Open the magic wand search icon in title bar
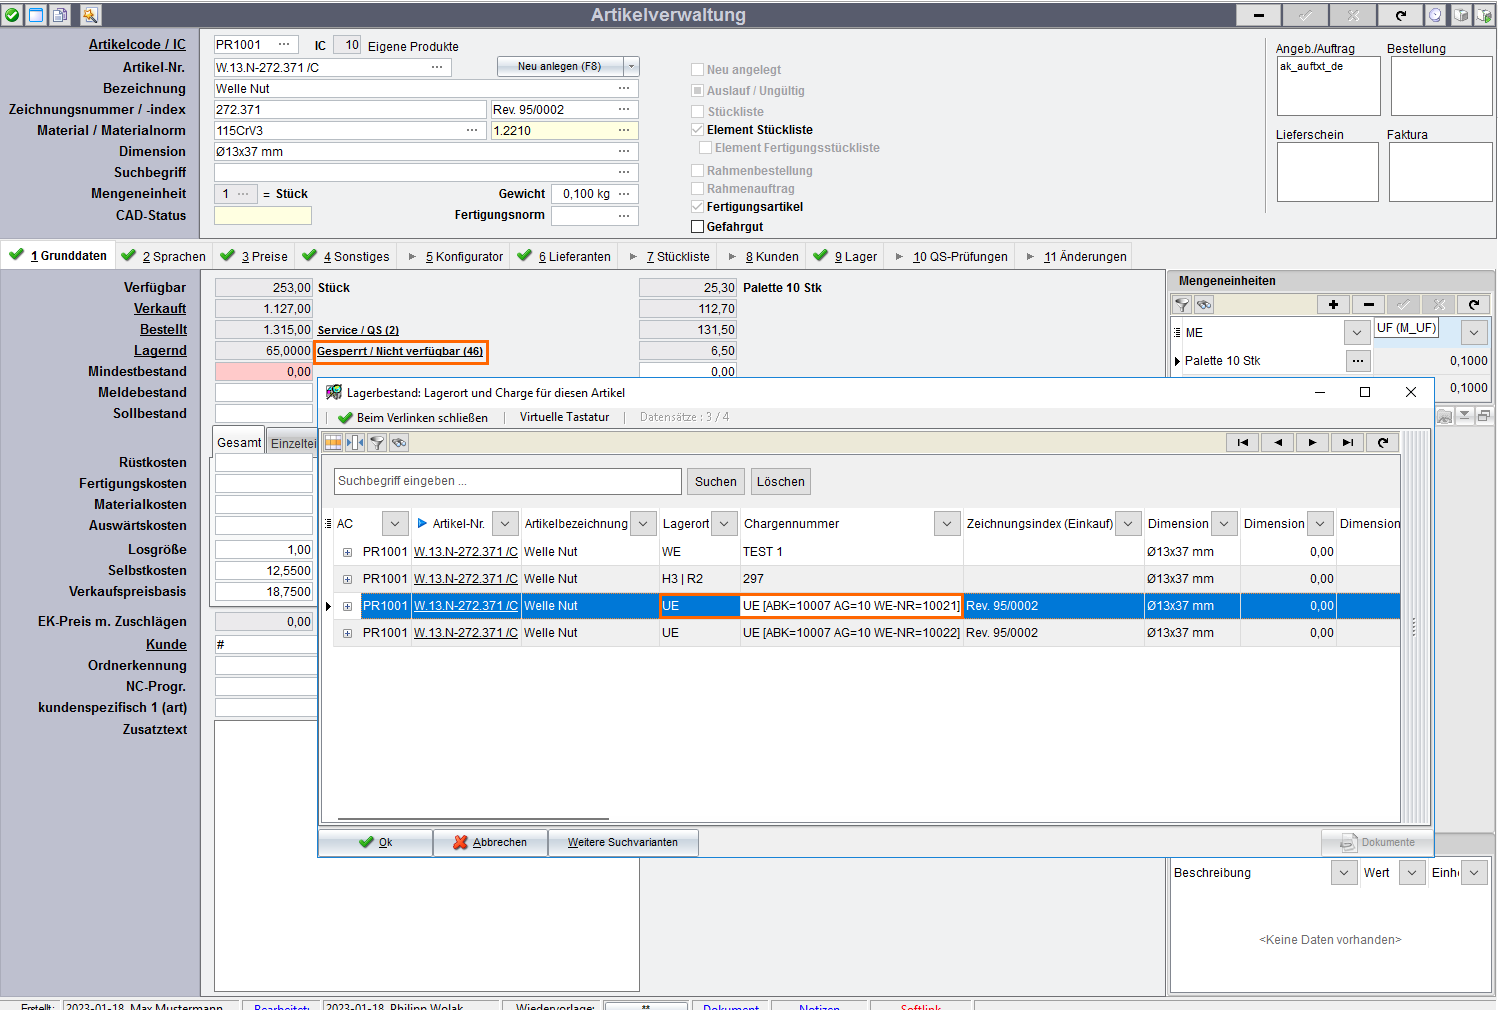The image size is (1498, 1010). coord(90,15)
